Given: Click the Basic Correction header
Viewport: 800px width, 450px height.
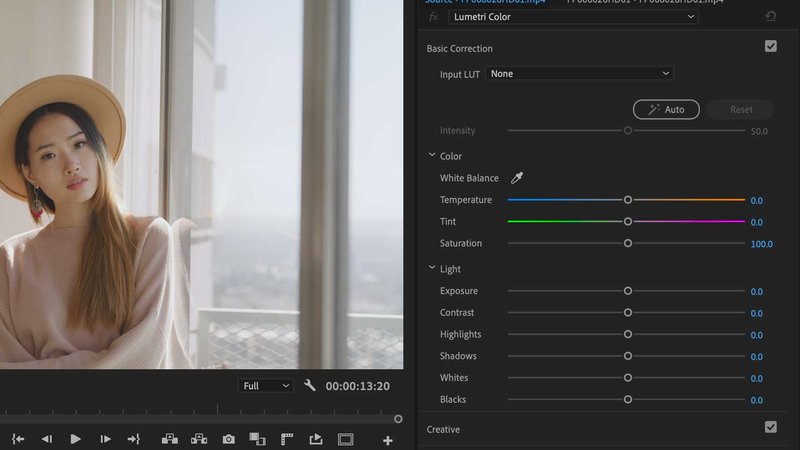Looking at the screenshot, I should point(459,48).
